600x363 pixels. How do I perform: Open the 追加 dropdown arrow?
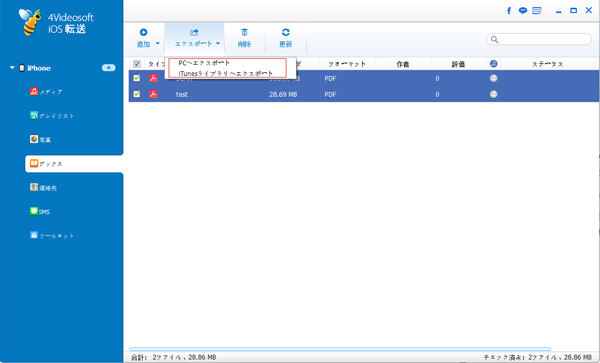pyautogui.click(x=157, y=44)
